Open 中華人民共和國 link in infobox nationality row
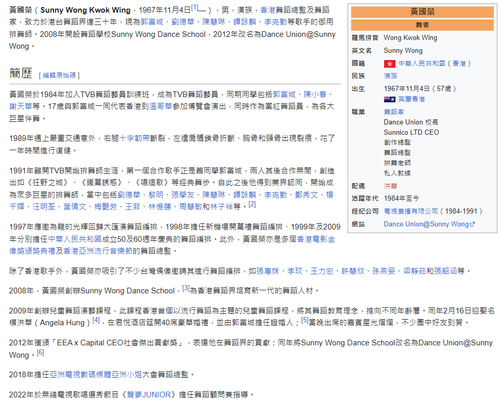The width and height of the screenshot is (500, 408). pos(422,64)
